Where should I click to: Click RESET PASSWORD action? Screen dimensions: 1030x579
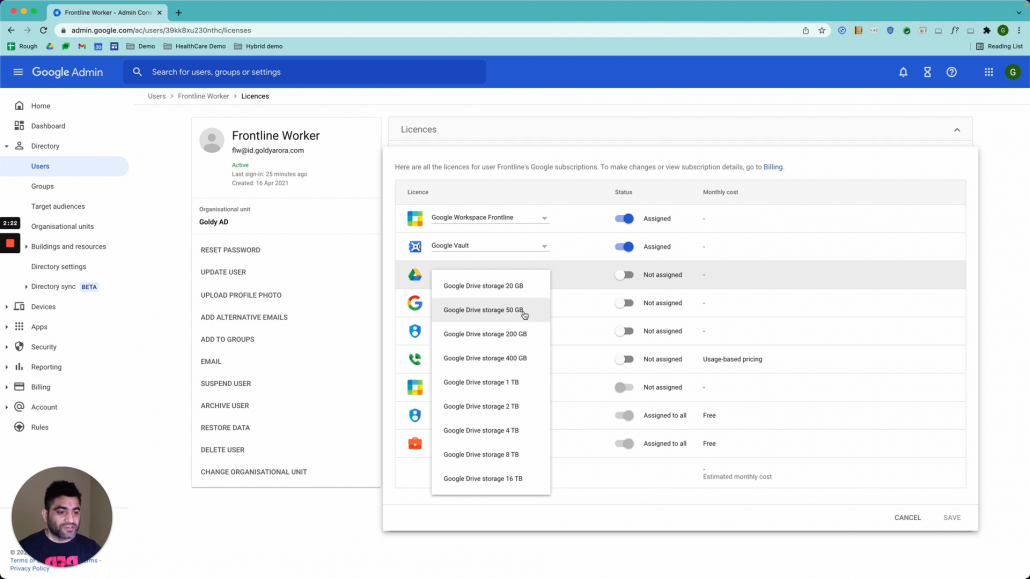[x=231, y=250]
